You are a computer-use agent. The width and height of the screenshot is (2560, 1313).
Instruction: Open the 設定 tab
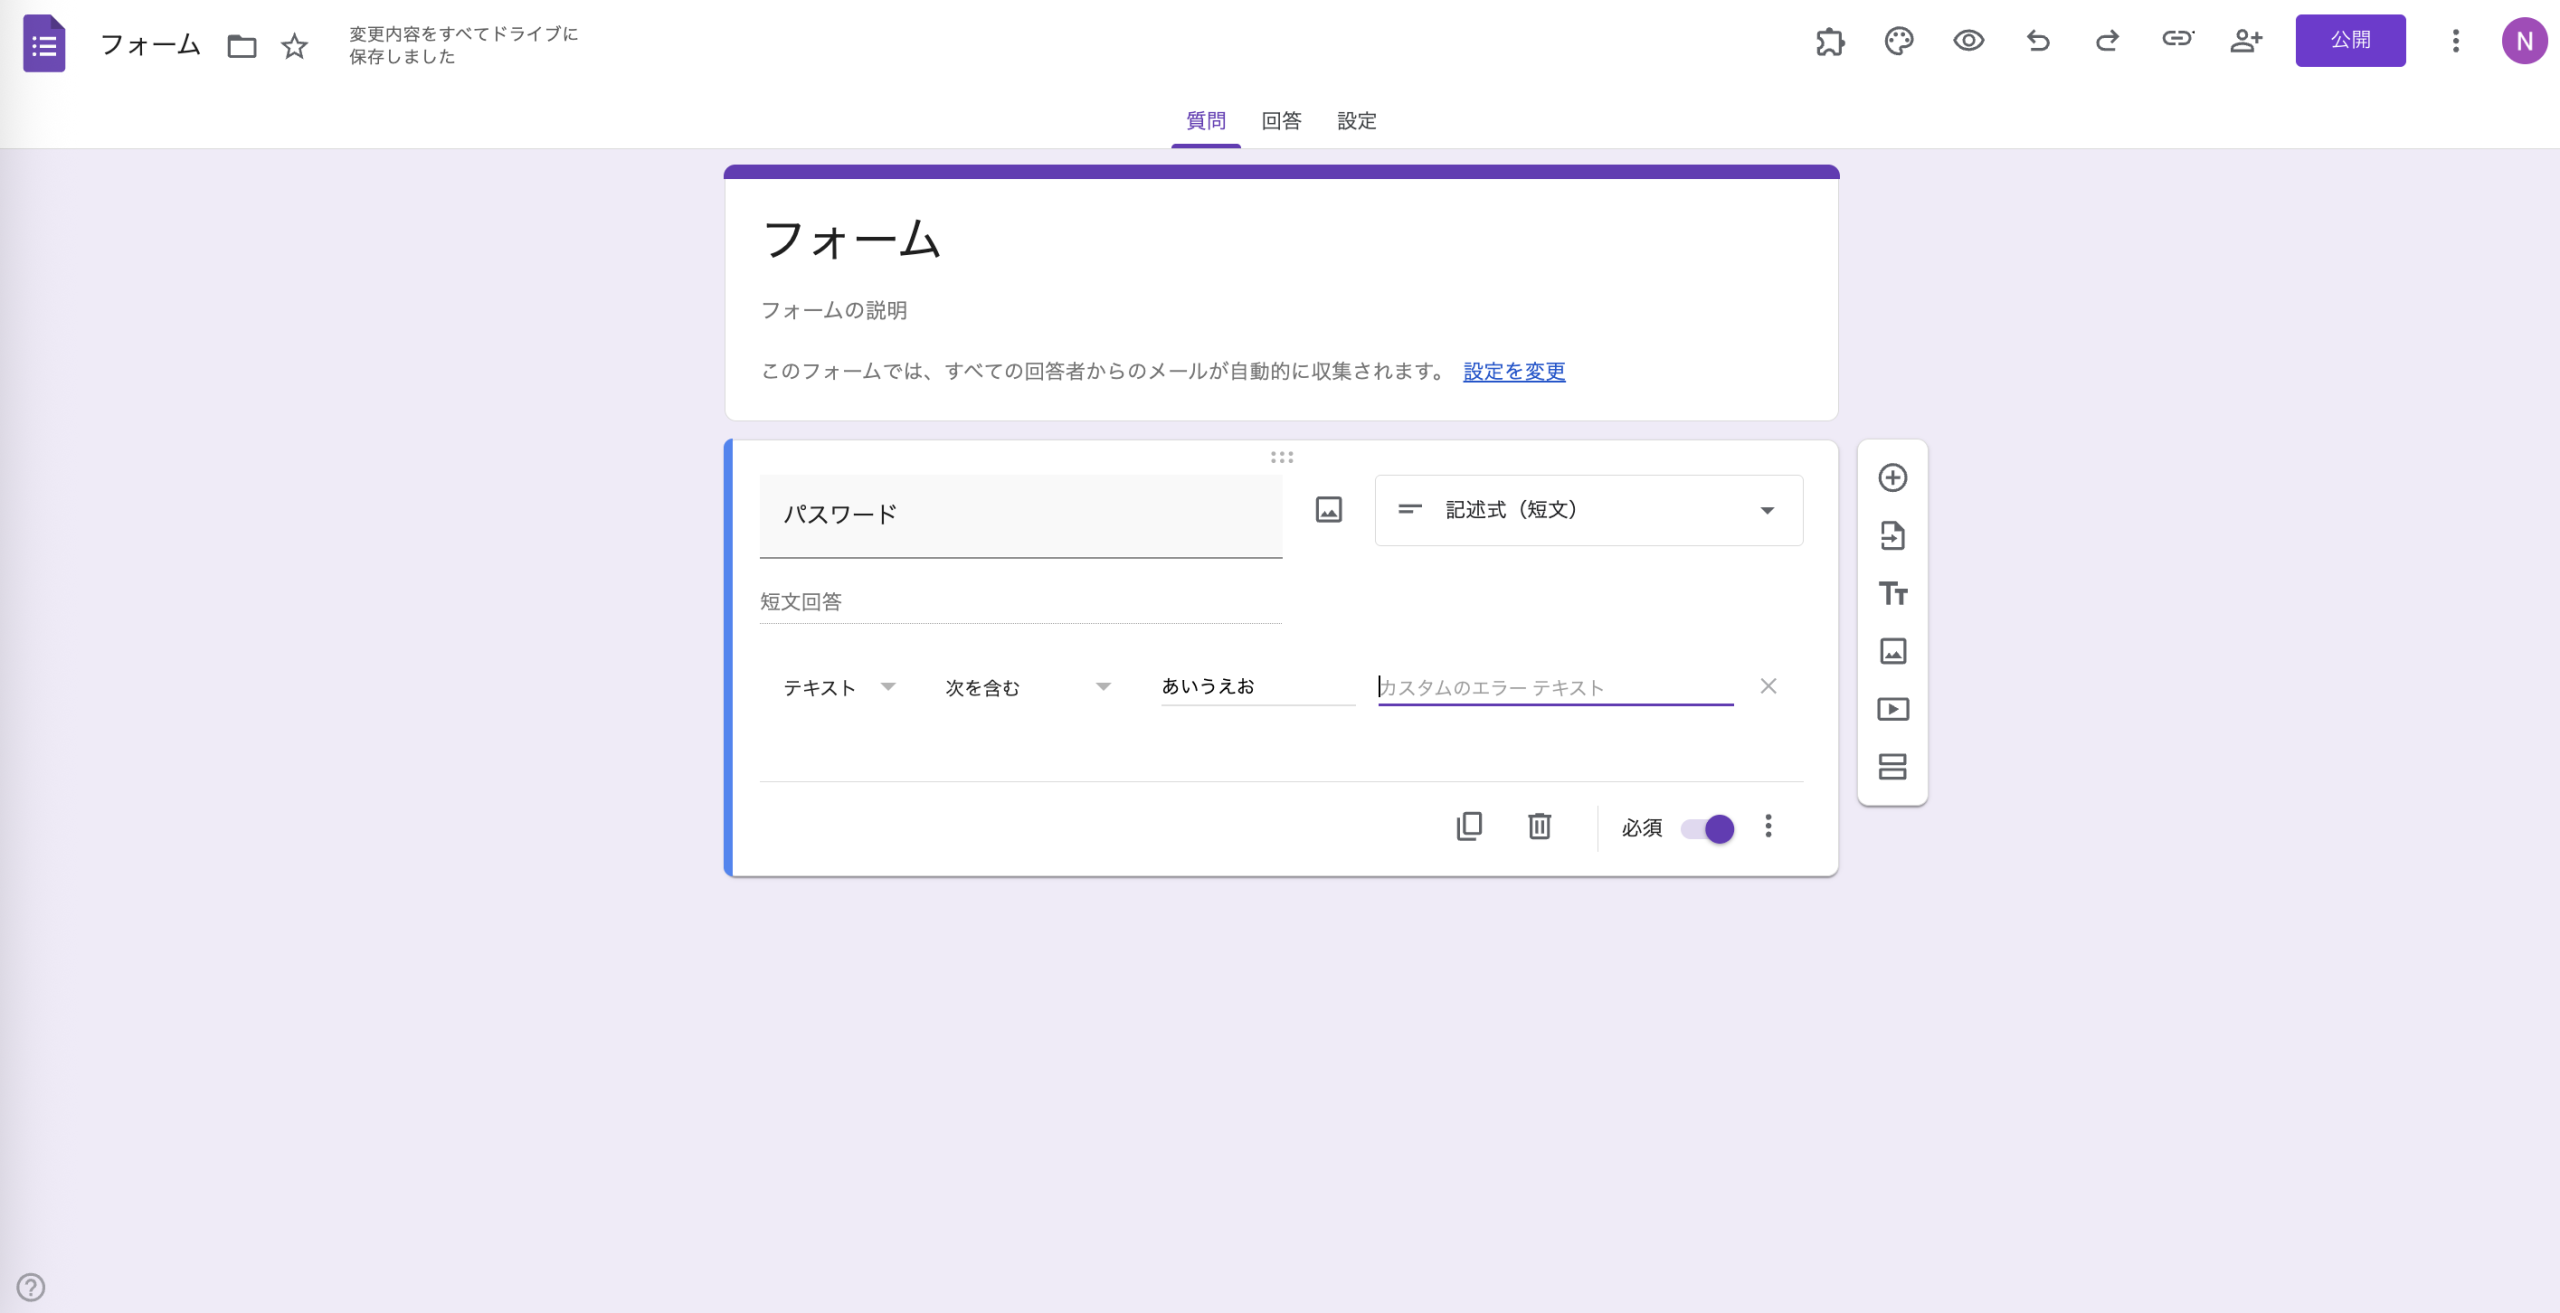[1356, 121]
